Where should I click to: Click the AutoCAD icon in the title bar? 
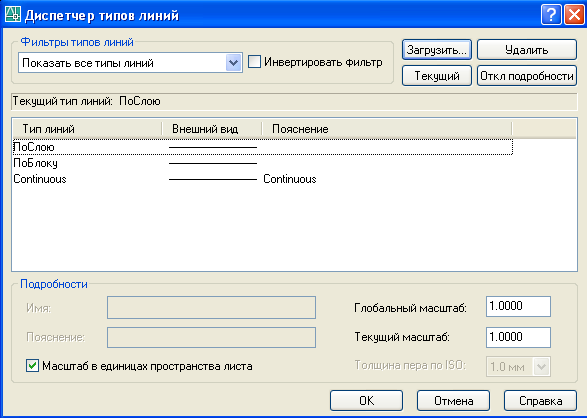click(12, 15)
